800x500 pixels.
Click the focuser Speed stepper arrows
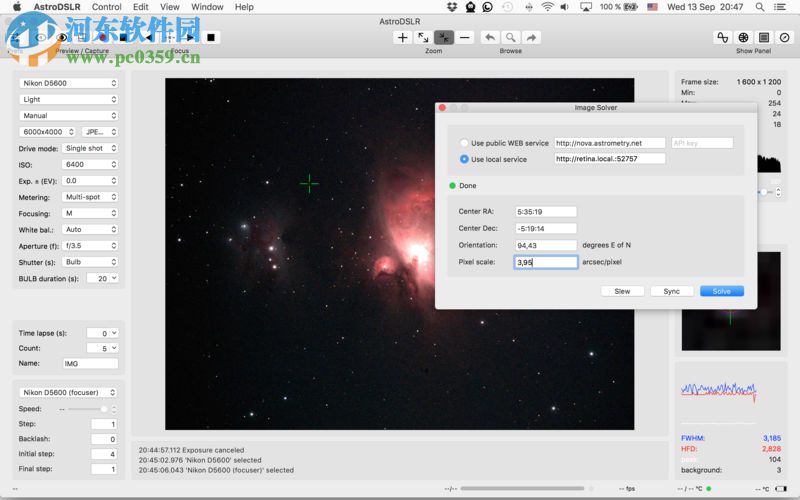tap(114, 409)
